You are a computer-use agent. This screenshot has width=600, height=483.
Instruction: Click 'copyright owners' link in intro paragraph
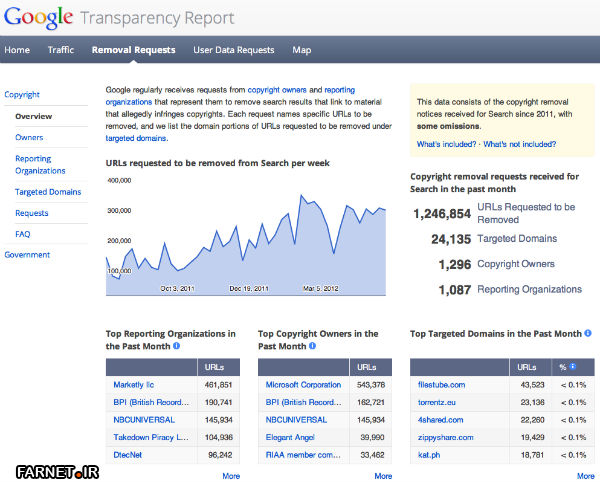[277, 90]
